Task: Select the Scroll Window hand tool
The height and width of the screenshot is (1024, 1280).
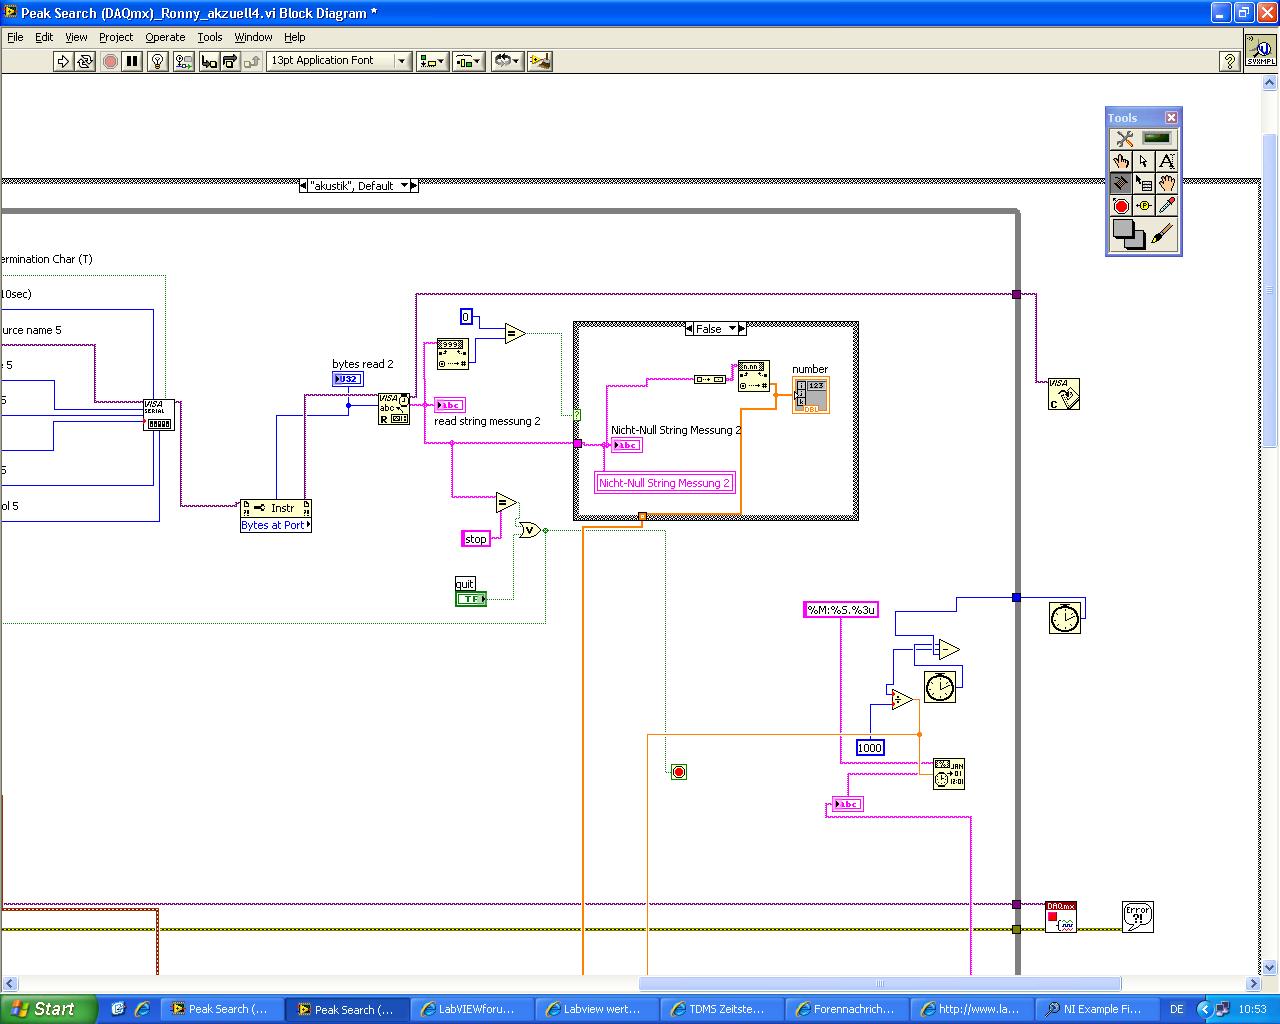Action: (1166, 183)
